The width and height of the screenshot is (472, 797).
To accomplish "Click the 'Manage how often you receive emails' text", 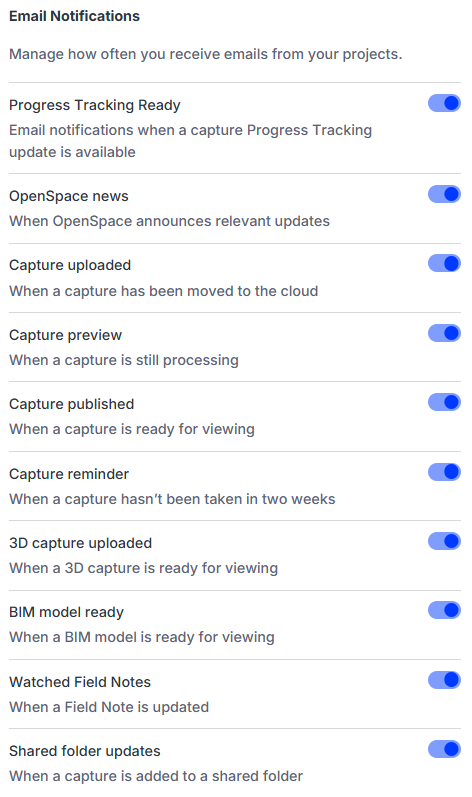I will pos(206,54).
